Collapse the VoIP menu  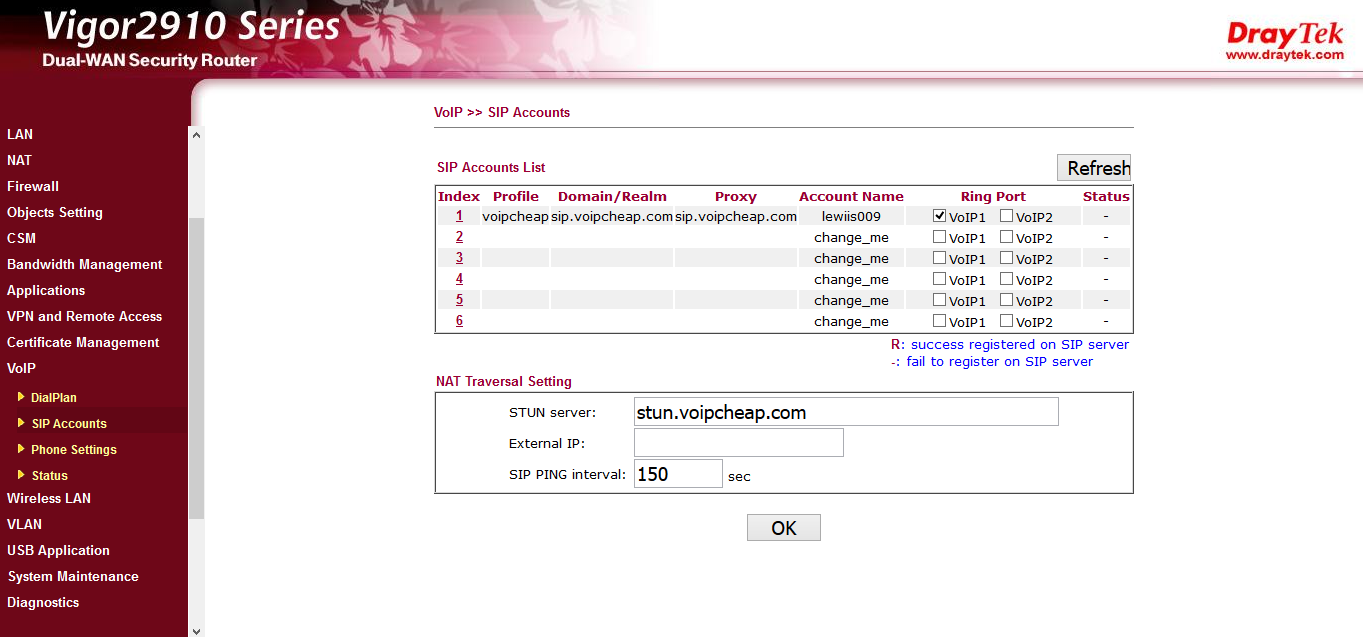[x=21, y=368]
